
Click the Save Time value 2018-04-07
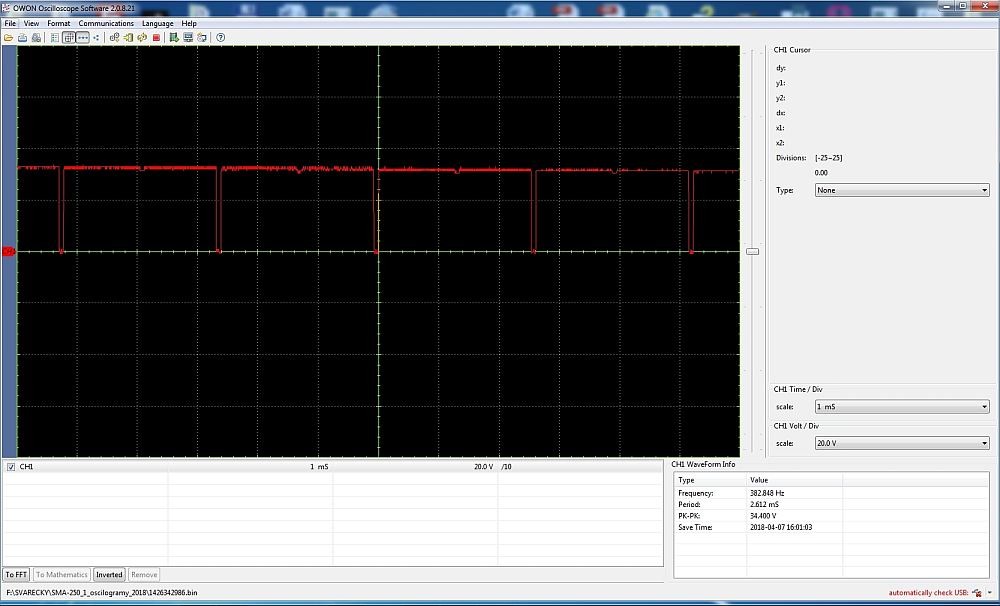(781, 528)
